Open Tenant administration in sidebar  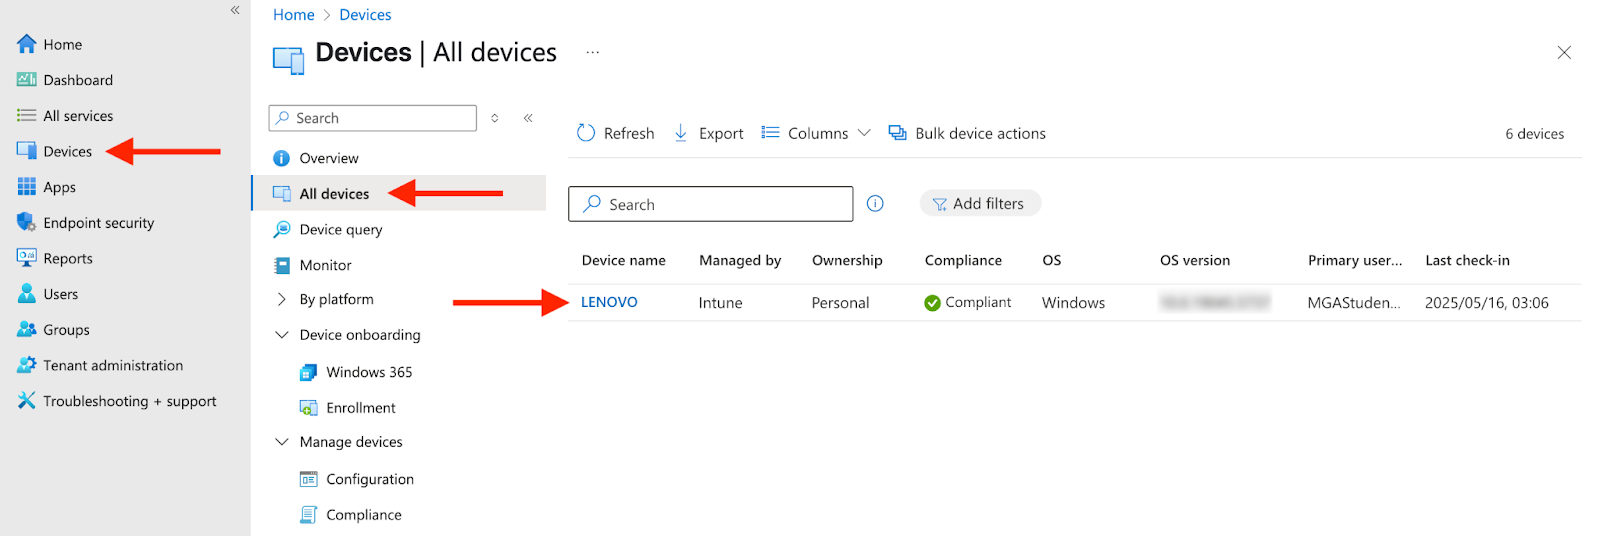[x=112, y=365]
